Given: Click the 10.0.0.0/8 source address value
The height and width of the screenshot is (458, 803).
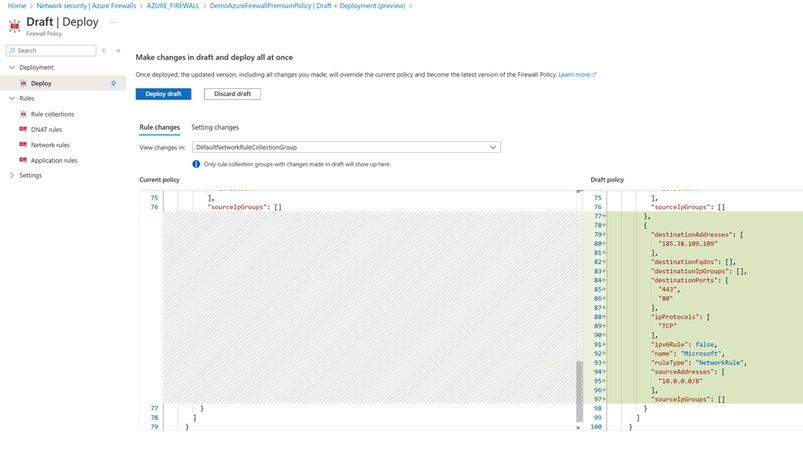Looking at the screenshot, I should click(680, 381).
